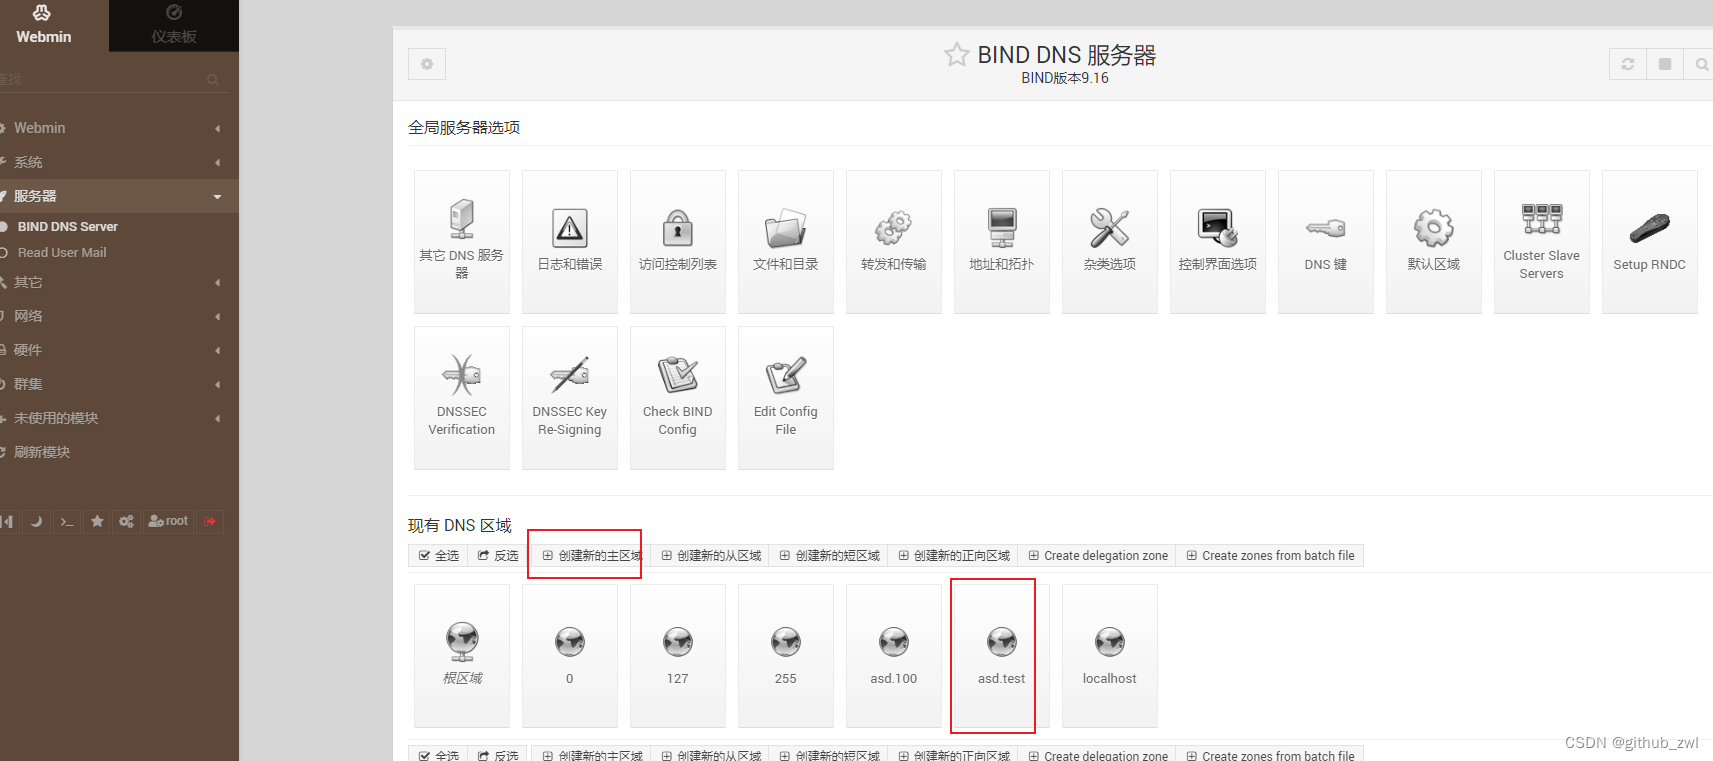Open the DNS Keys (DNS 键) icon
The width and height of the screenshot is (1713, 761).
click(x=1326, y=241)
